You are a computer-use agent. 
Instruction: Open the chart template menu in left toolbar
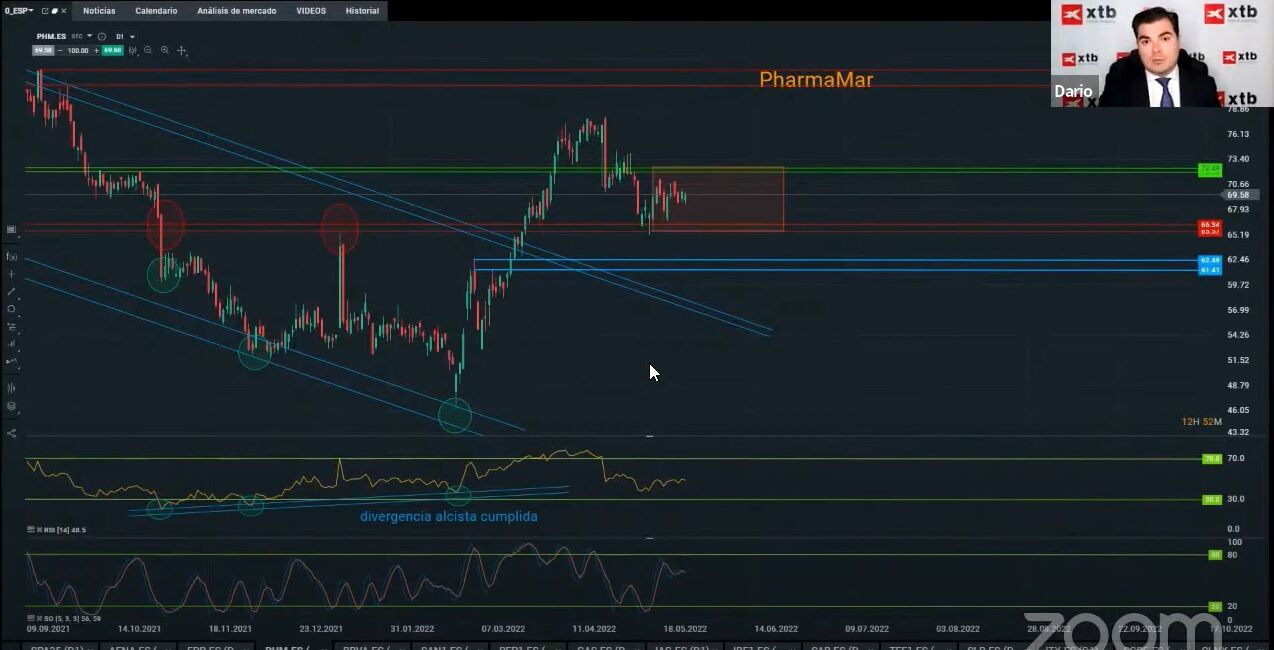point(12,229)
